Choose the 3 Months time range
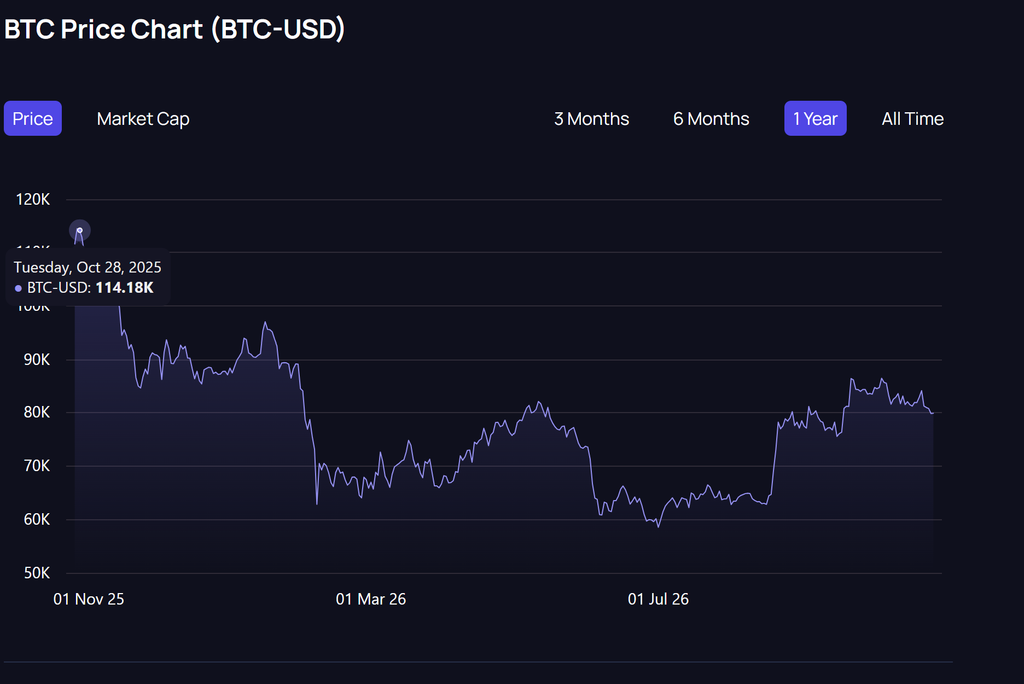Screen dimensions: 1024x684 (592, 119)
